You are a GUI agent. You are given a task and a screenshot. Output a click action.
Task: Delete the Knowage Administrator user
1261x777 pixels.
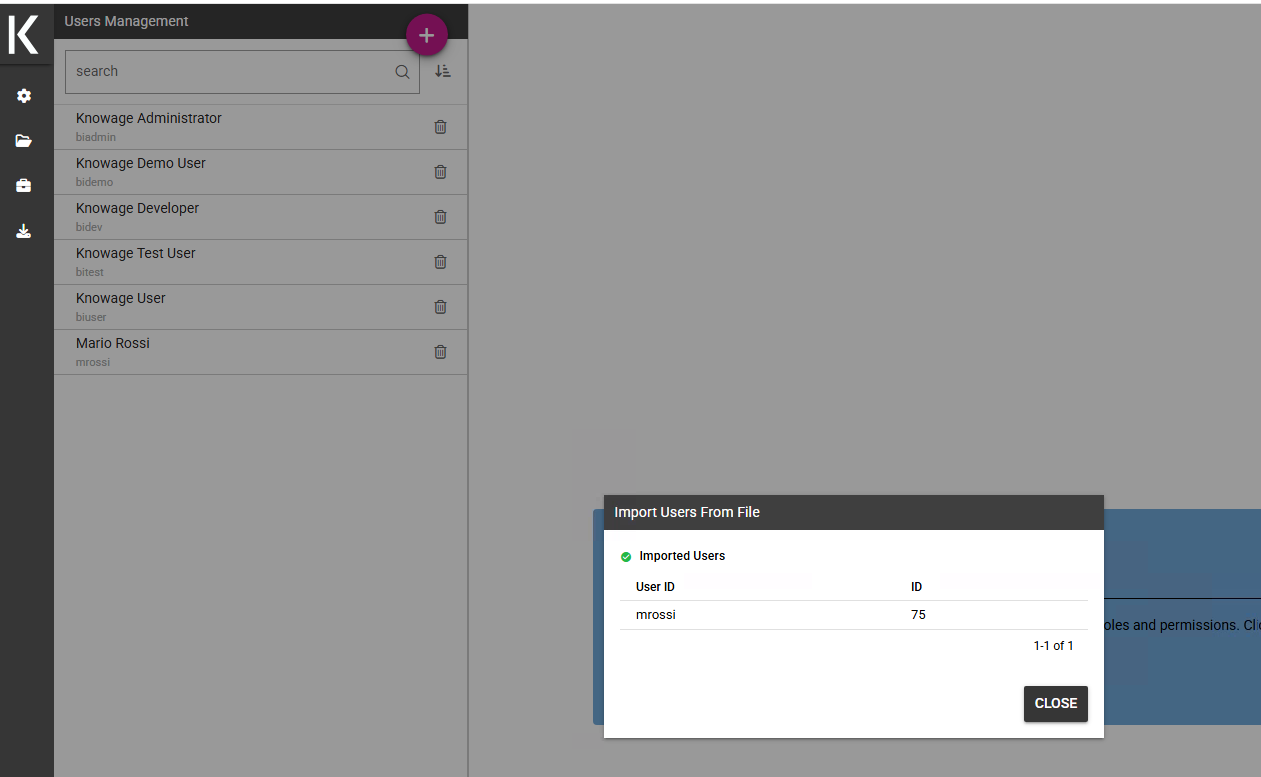pos(440,127)
